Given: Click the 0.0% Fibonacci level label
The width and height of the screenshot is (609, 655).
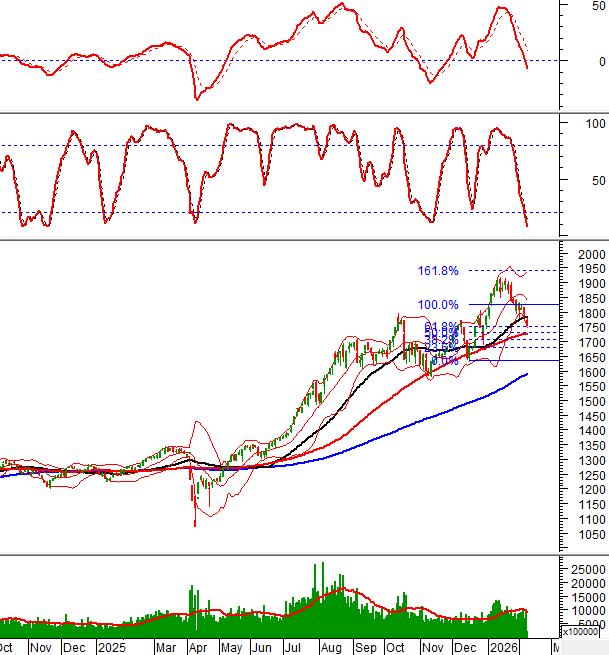Looking at the screenshot, I should [444, 361].
